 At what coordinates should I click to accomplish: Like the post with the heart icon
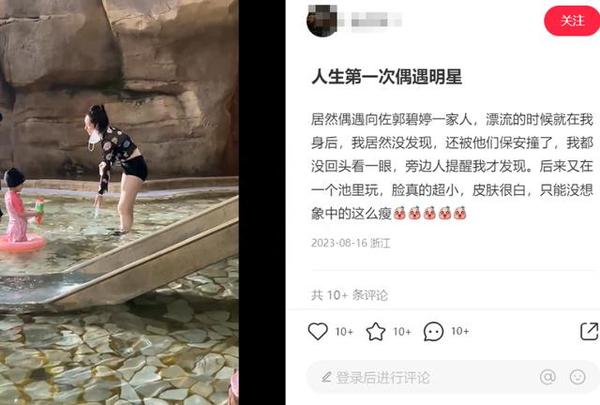pyautogui.click(x=318, y=332)
